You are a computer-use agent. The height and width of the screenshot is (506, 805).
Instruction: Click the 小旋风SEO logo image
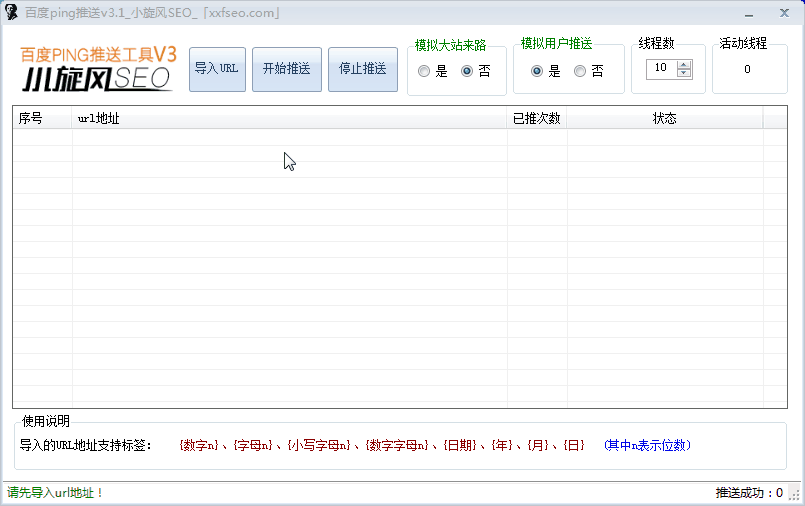point(98,69)
